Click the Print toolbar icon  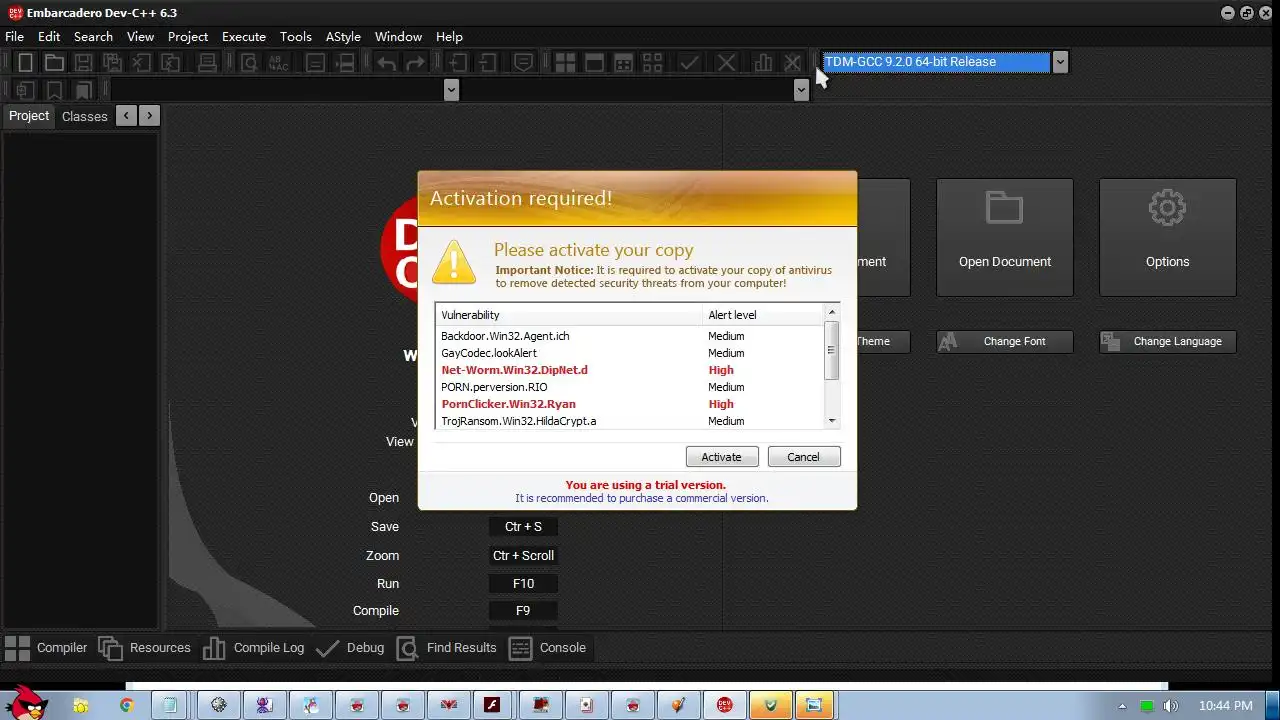[x=207, y=62]
